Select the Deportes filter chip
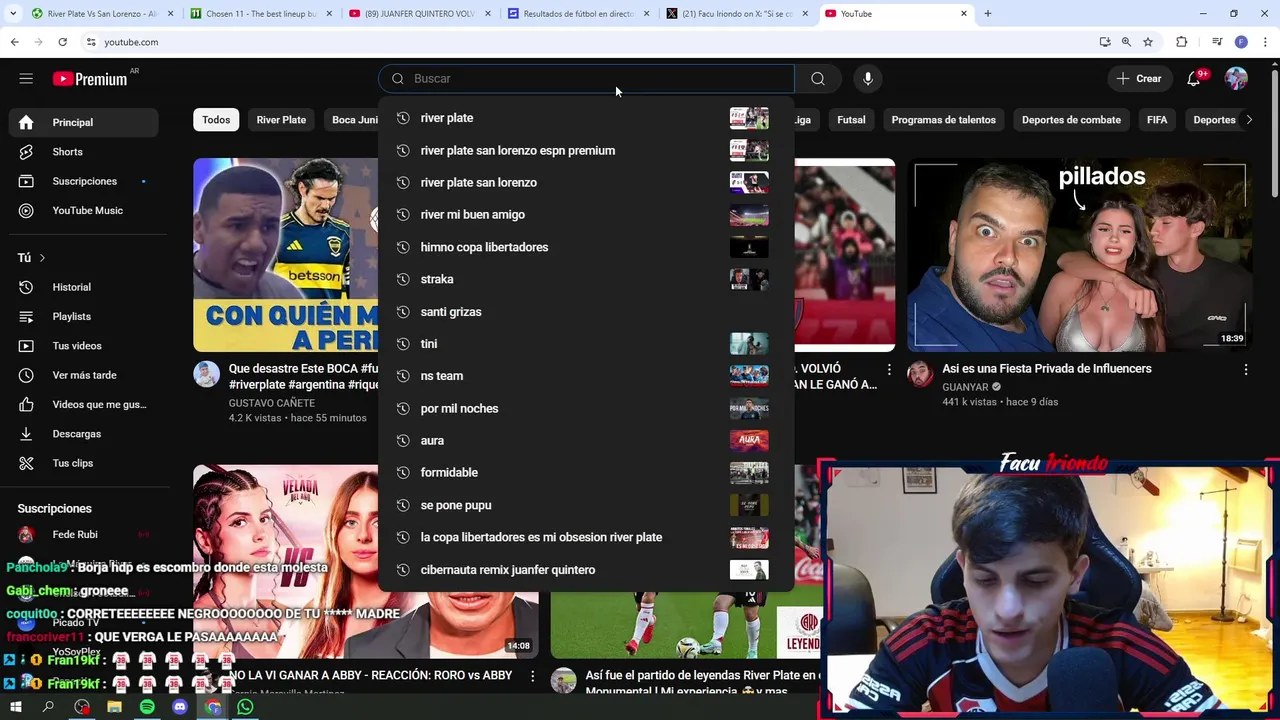Screen dimensions: 1280x720 coord(1214,120)
